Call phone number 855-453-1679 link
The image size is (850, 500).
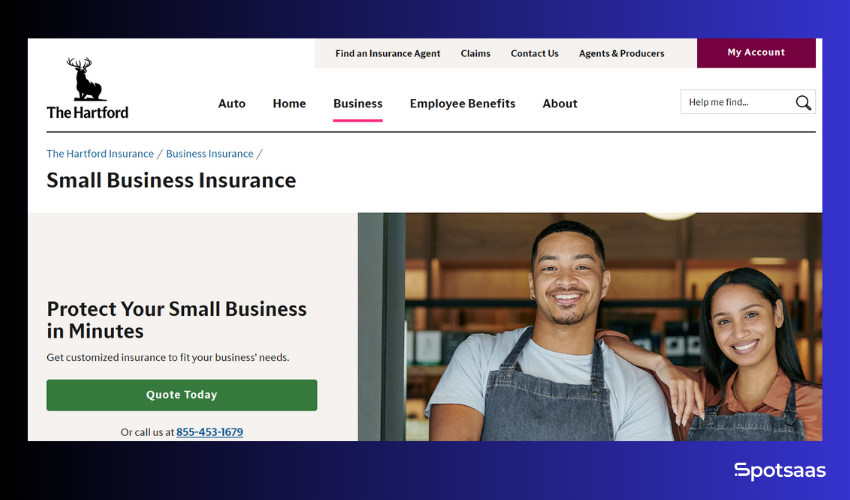tap(210, 432)
